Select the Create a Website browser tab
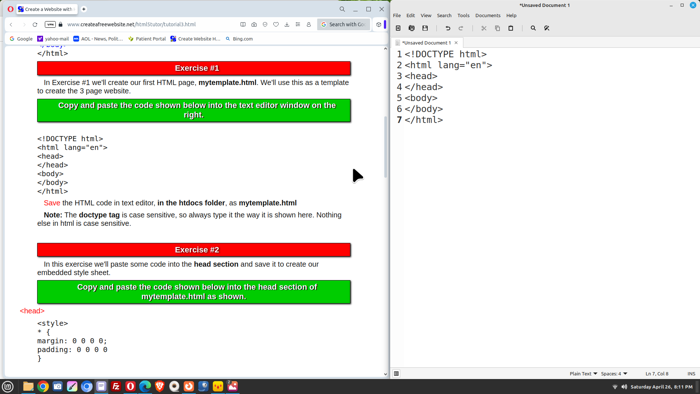The width and height of the screenshot is (700, 394). (x=46, y=9)
